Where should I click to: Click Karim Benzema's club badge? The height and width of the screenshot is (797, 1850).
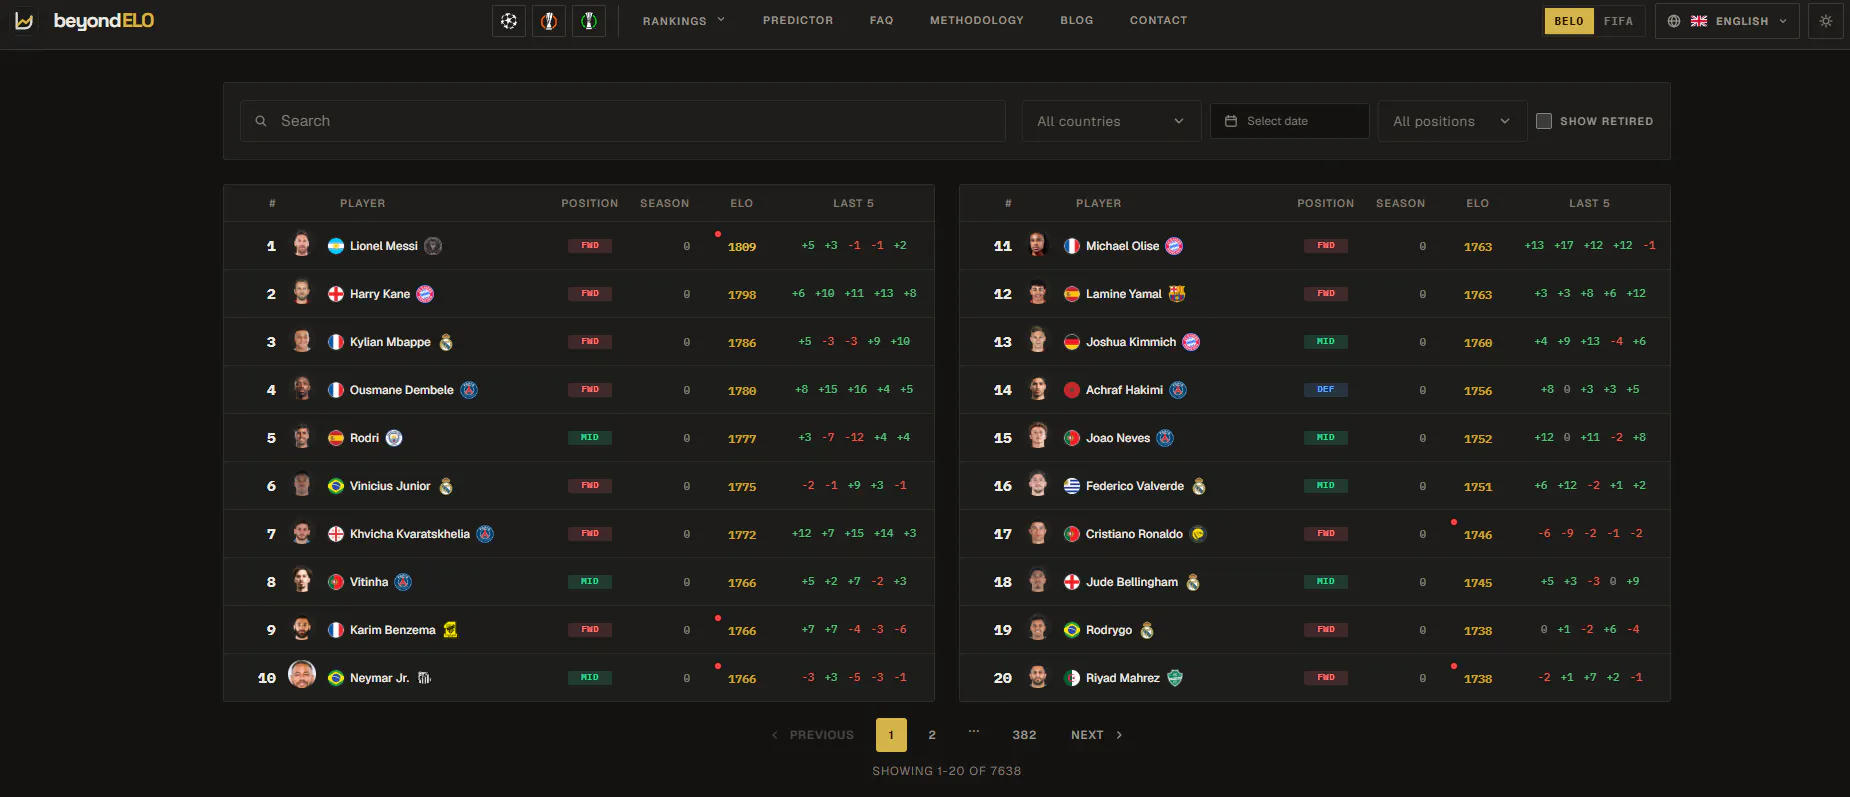[450, 630]
